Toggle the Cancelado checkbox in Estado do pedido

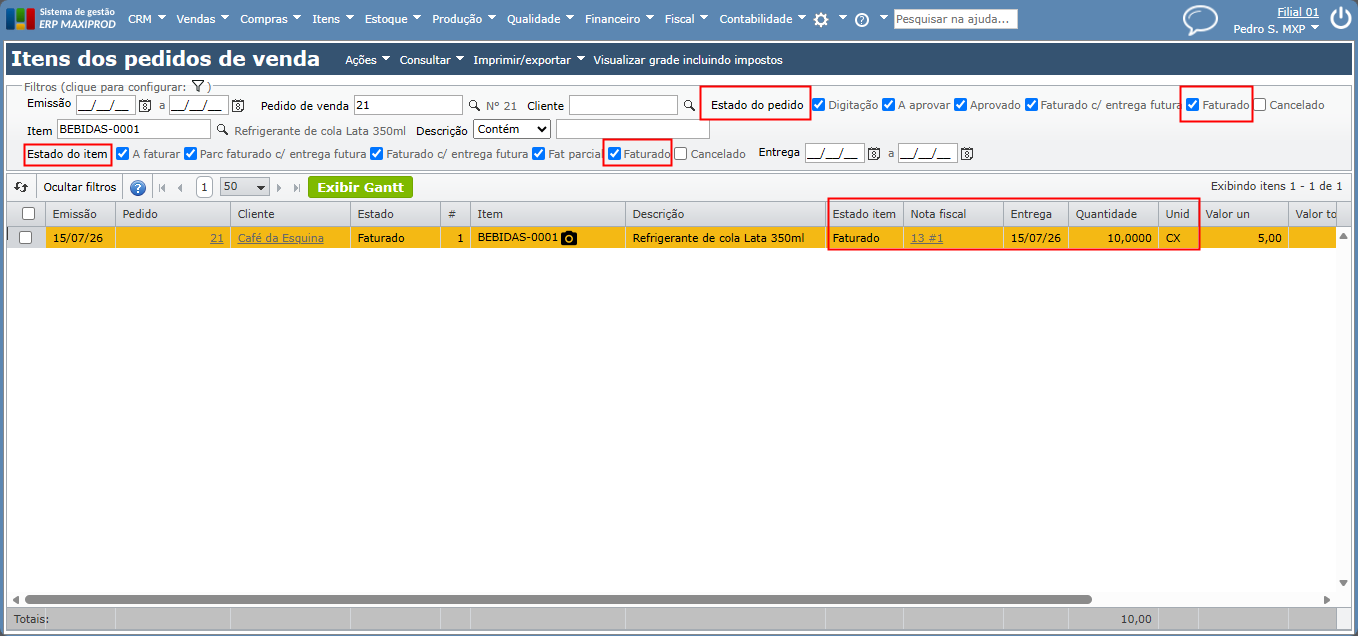[x=1260, y=104]
